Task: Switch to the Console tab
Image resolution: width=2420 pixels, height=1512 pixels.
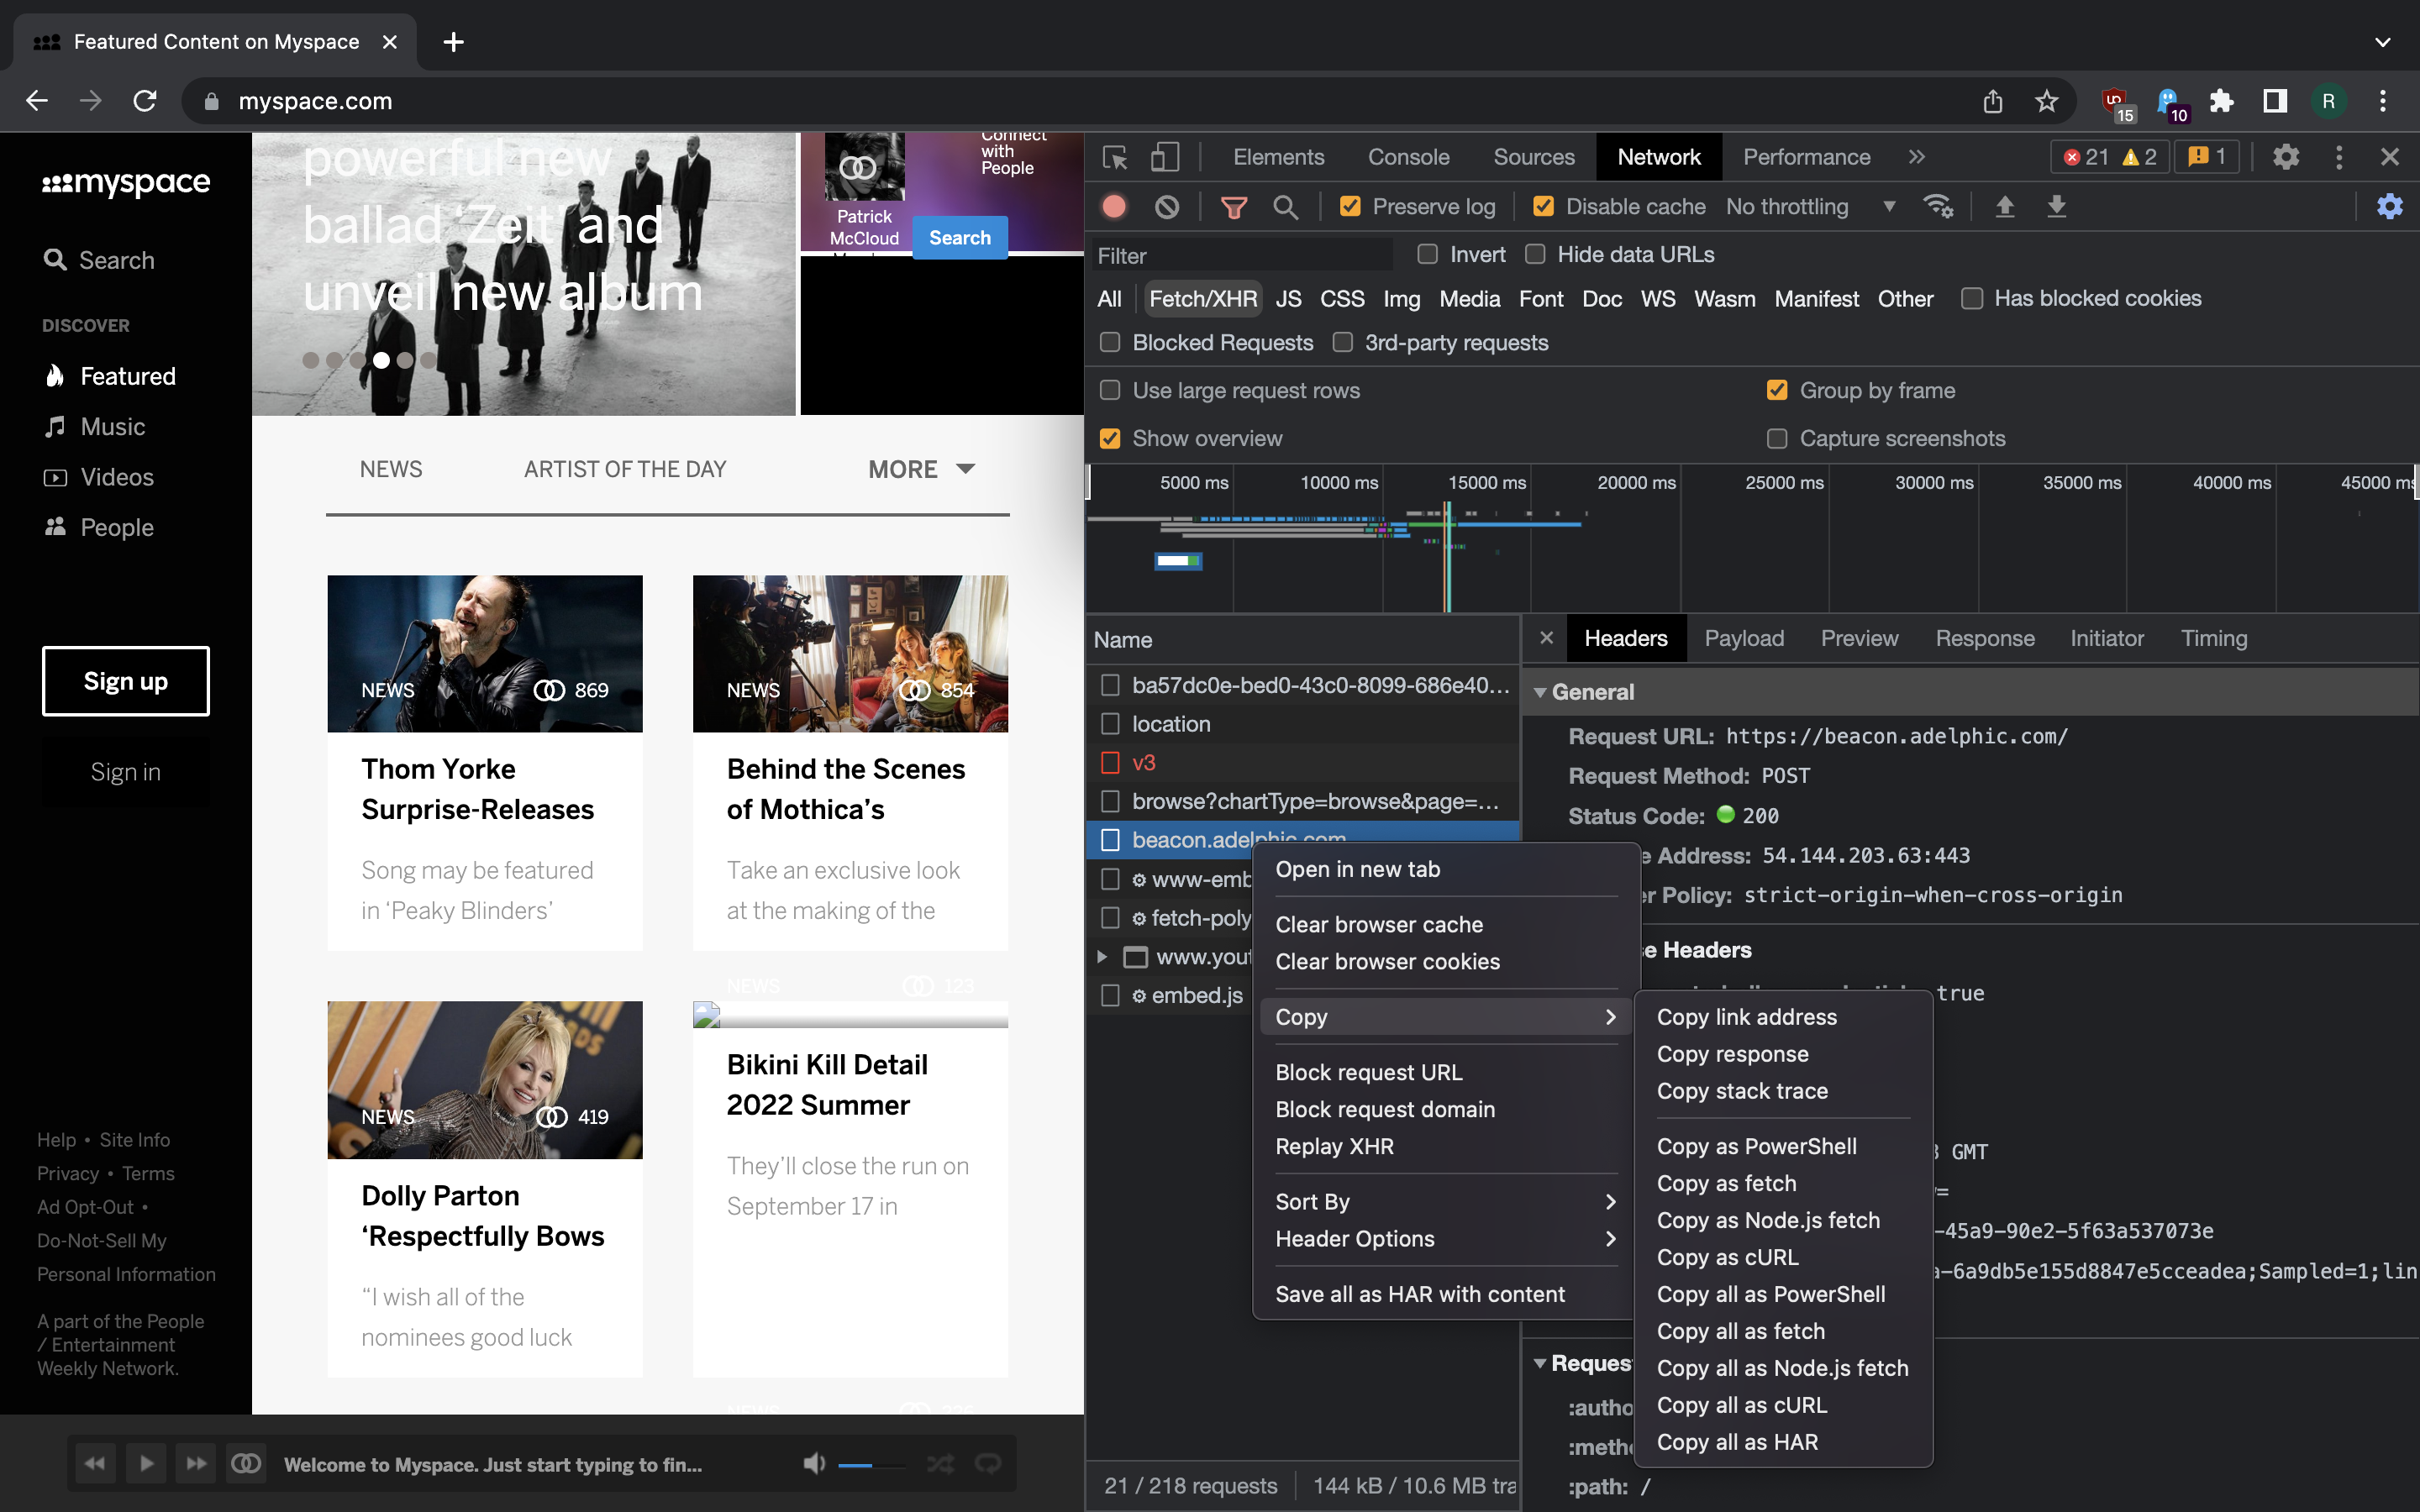Action: (x=1408, y=157)
